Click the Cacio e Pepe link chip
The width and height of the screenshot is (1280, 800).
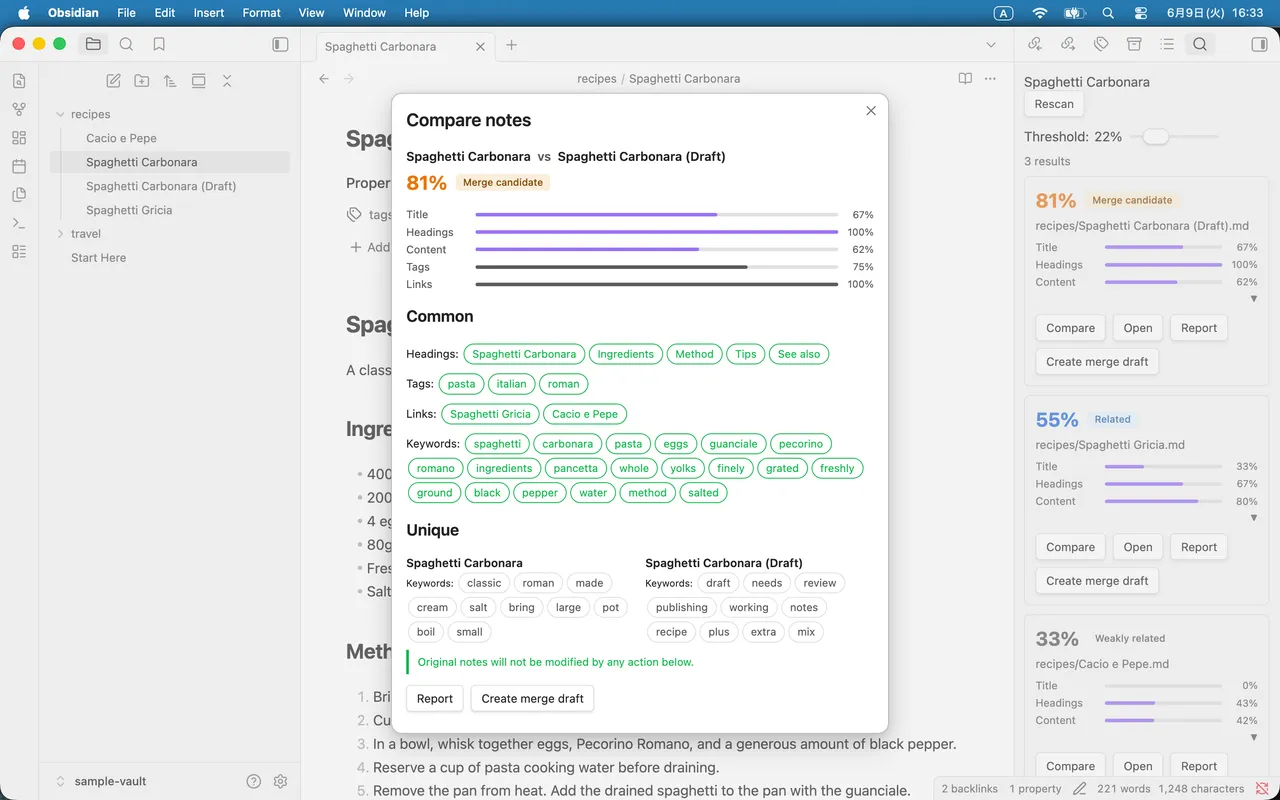[585, 414]
